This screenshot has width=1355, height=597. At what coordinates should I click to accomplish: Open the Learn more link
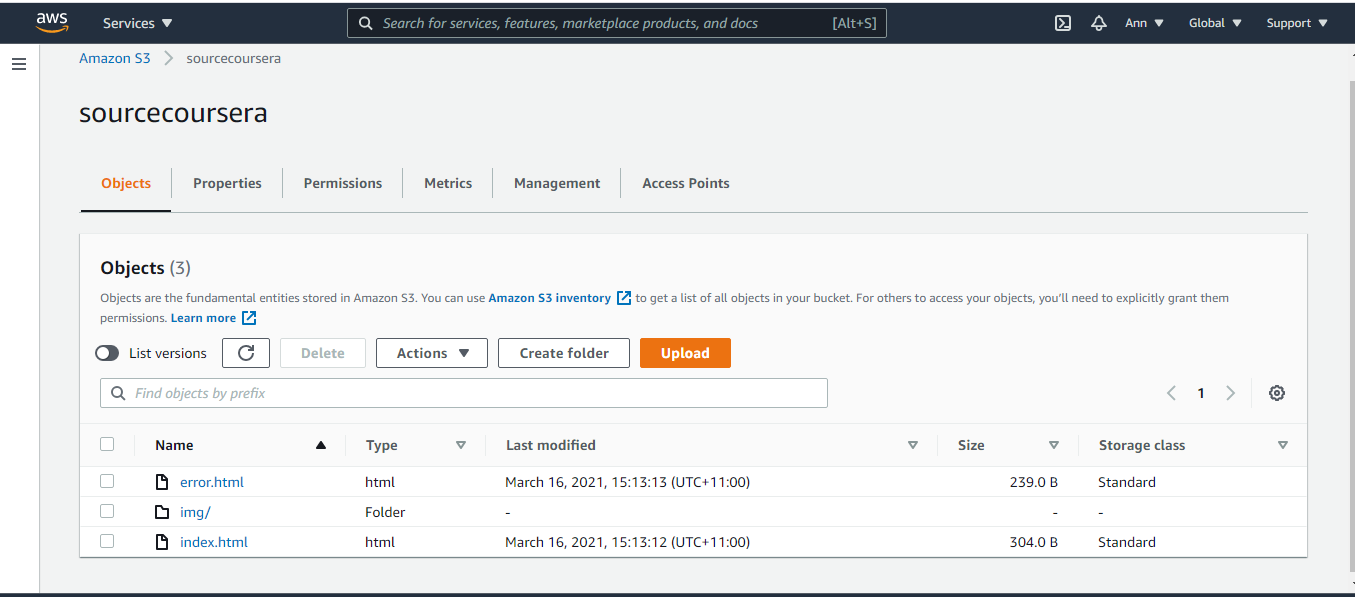pyautogui.click(x=203, y=318)
